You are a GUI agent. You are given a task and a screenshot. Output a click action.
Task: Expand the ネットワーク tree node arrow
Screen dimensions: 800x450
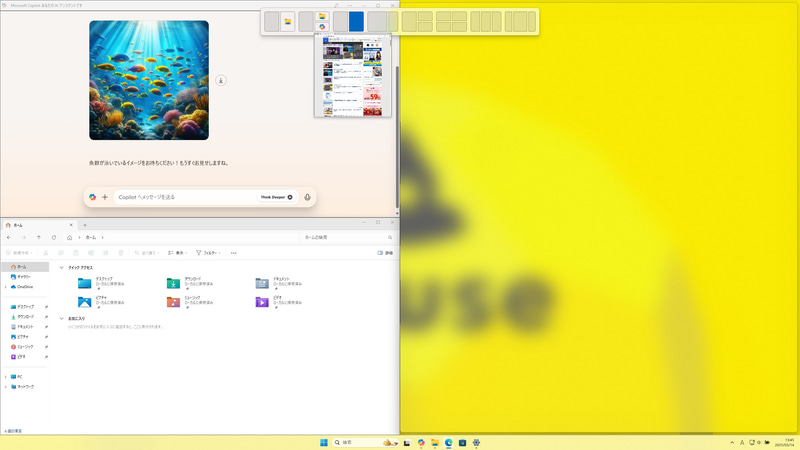tap(6, 387)
